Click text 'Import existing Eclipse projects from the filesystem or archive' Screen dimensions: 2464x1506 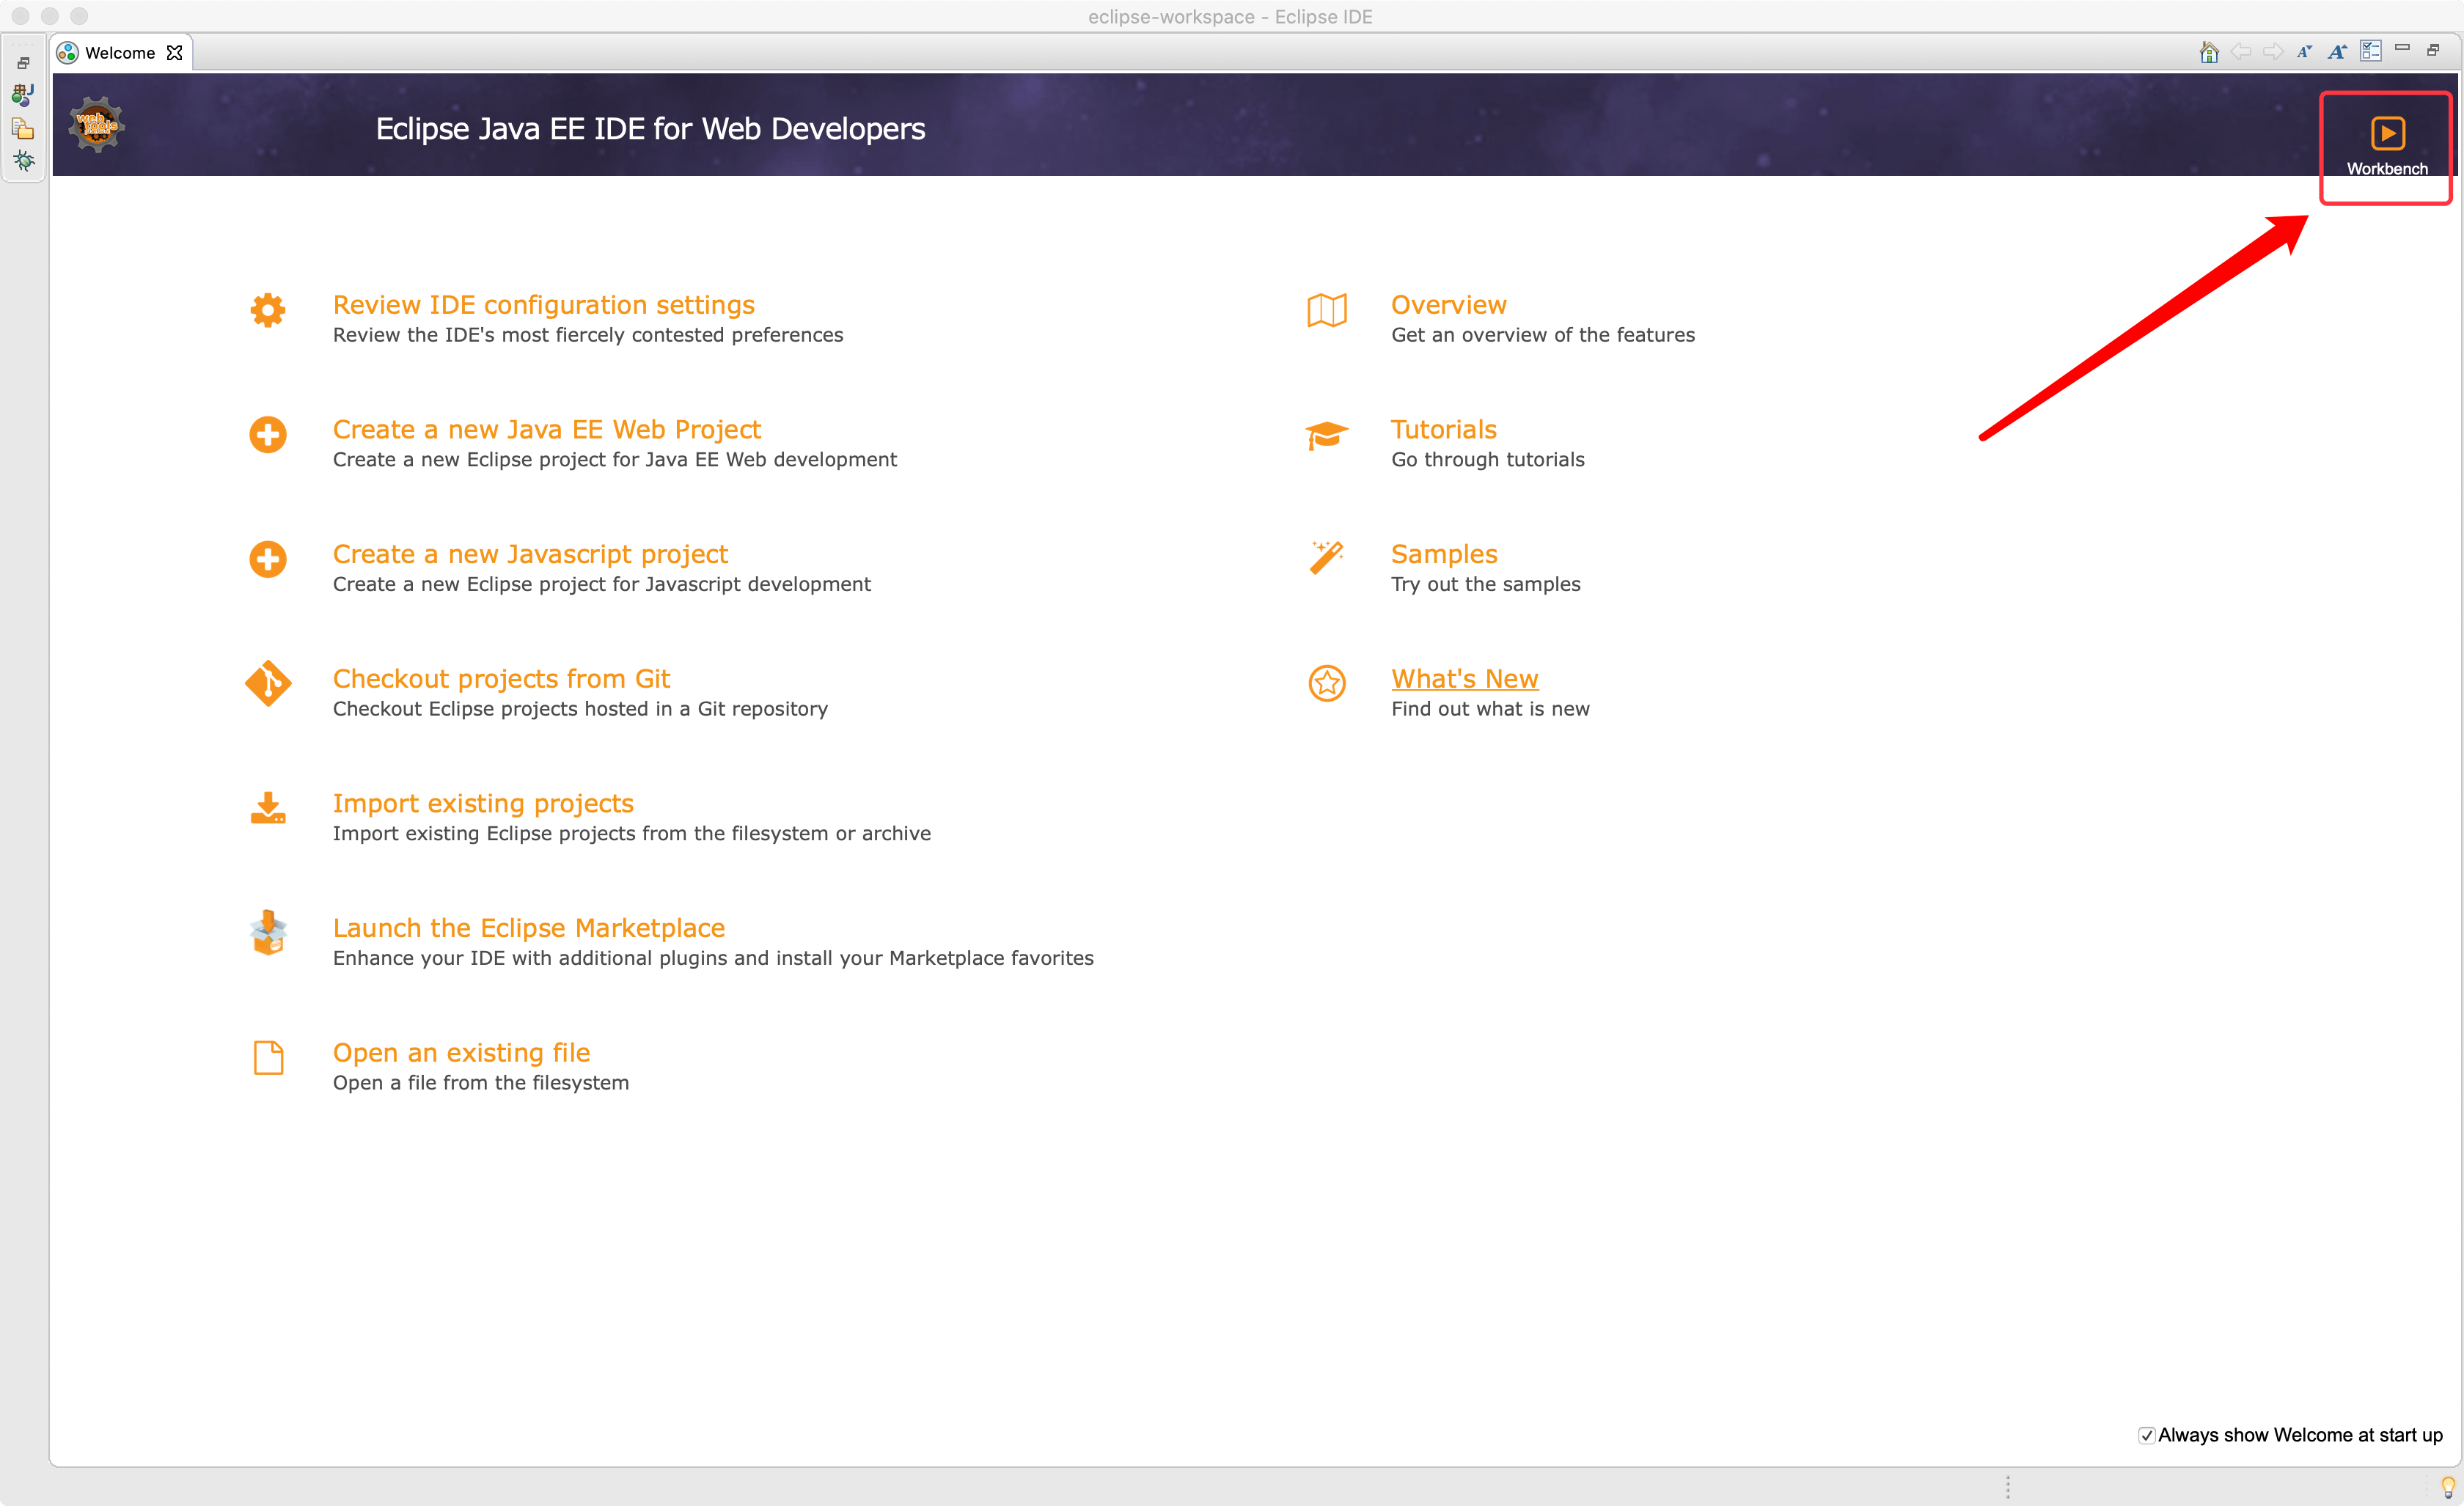point(631,834)
